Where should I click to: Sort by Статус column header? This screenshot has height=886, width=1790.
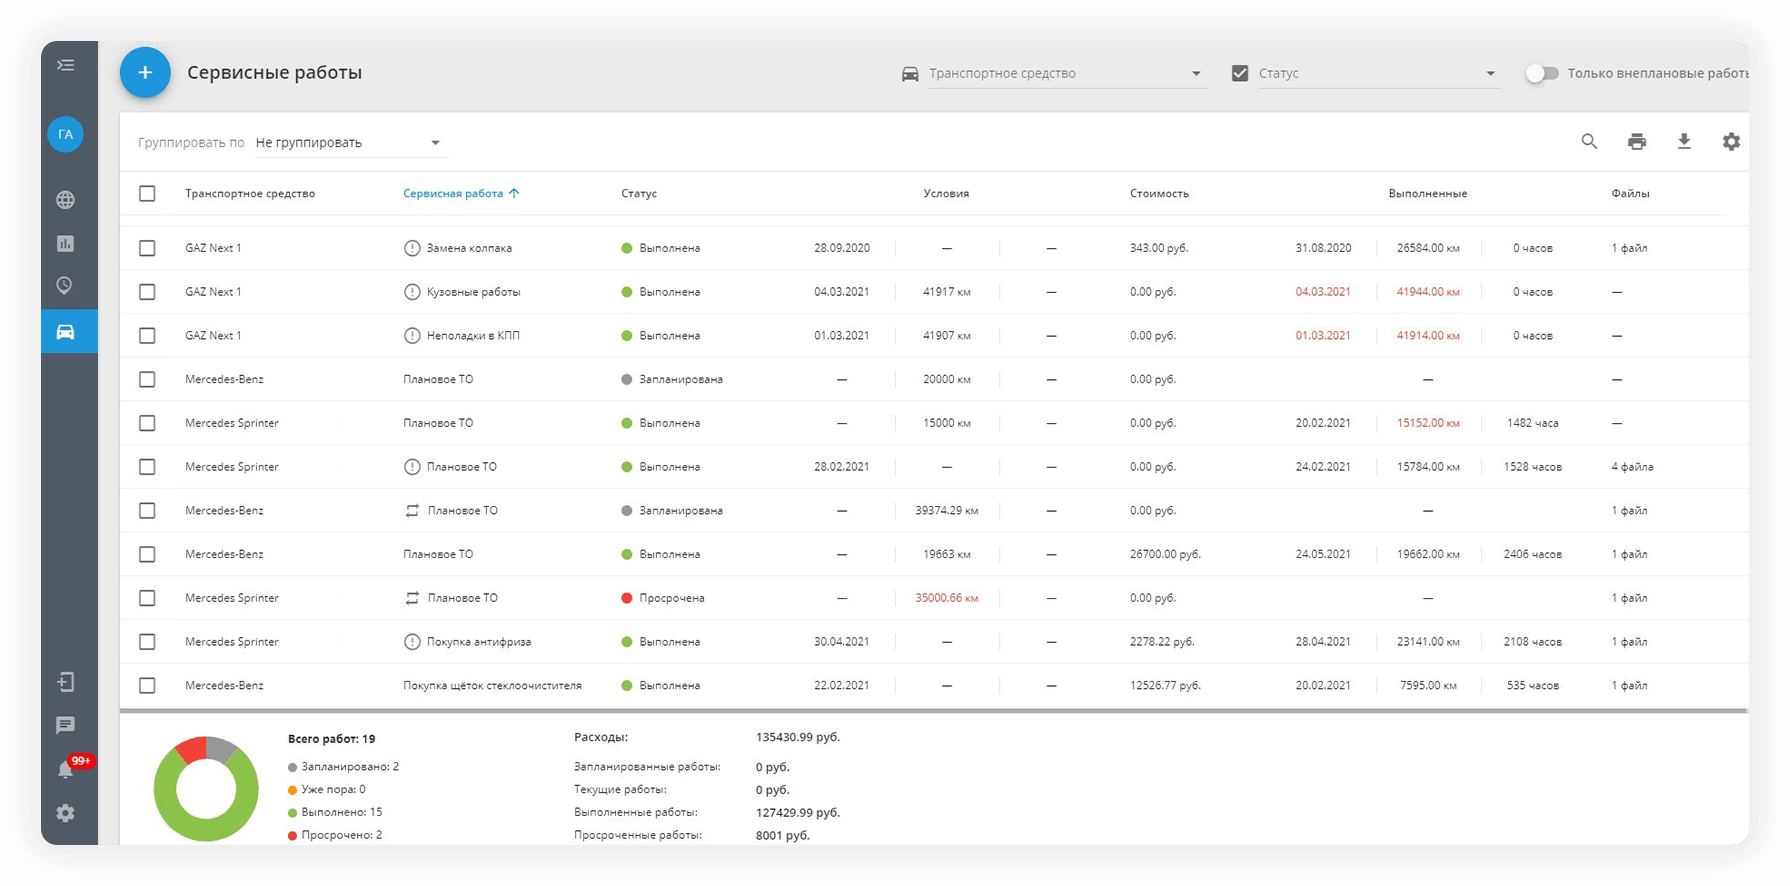(x=639, y=193)
